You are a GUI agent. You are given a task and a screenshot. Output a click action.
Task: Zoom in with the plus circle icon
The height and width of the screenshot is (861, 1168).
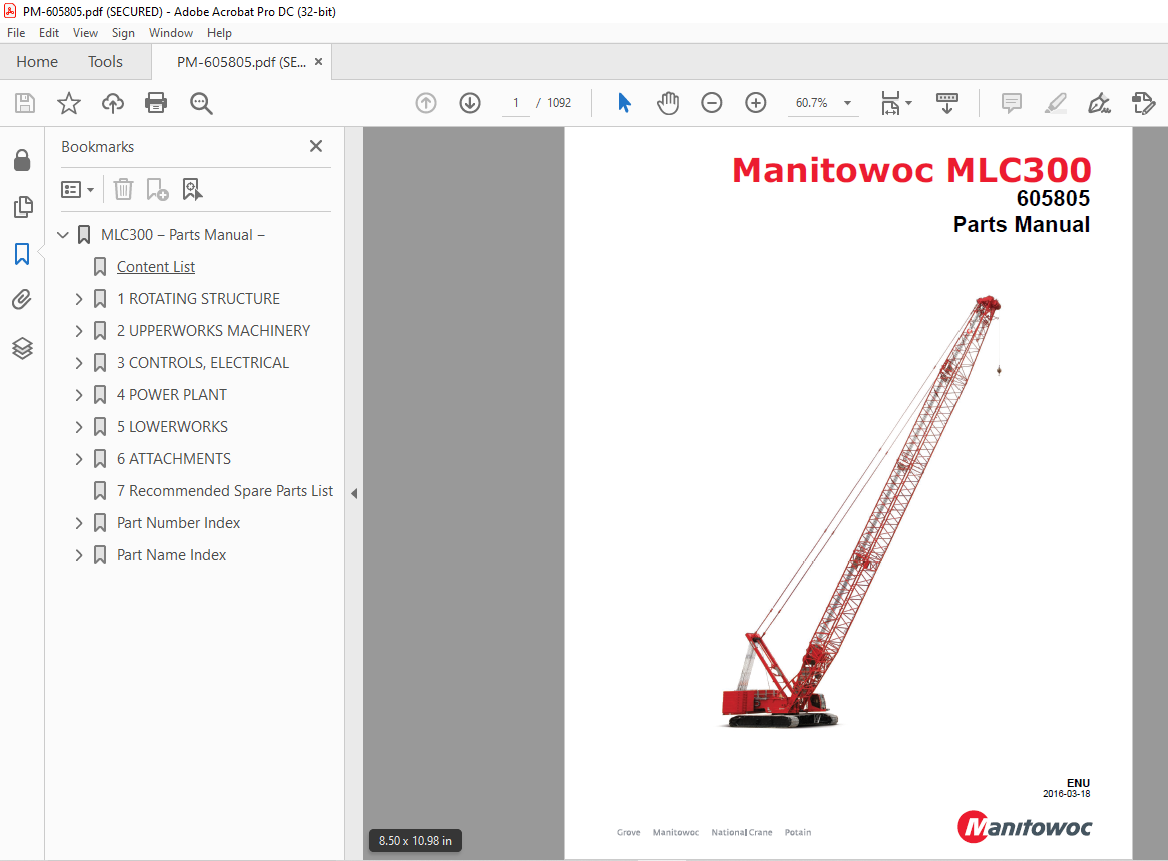tap(756, 103)
